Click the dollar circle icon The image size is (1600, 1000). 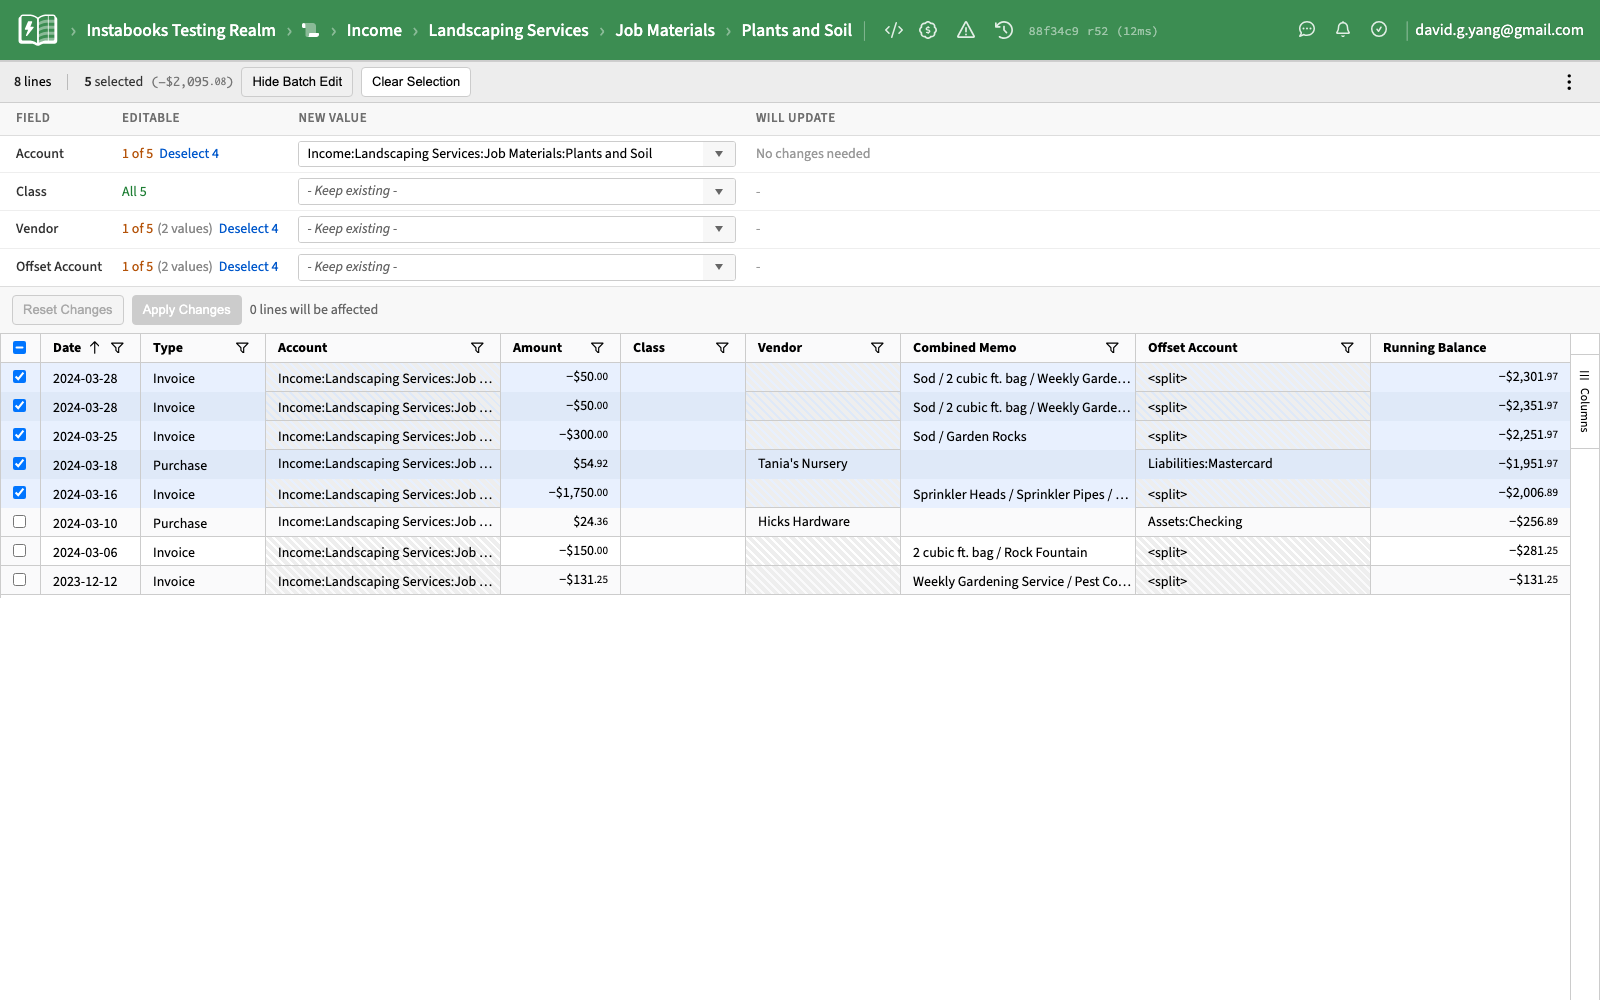(928, 30)
